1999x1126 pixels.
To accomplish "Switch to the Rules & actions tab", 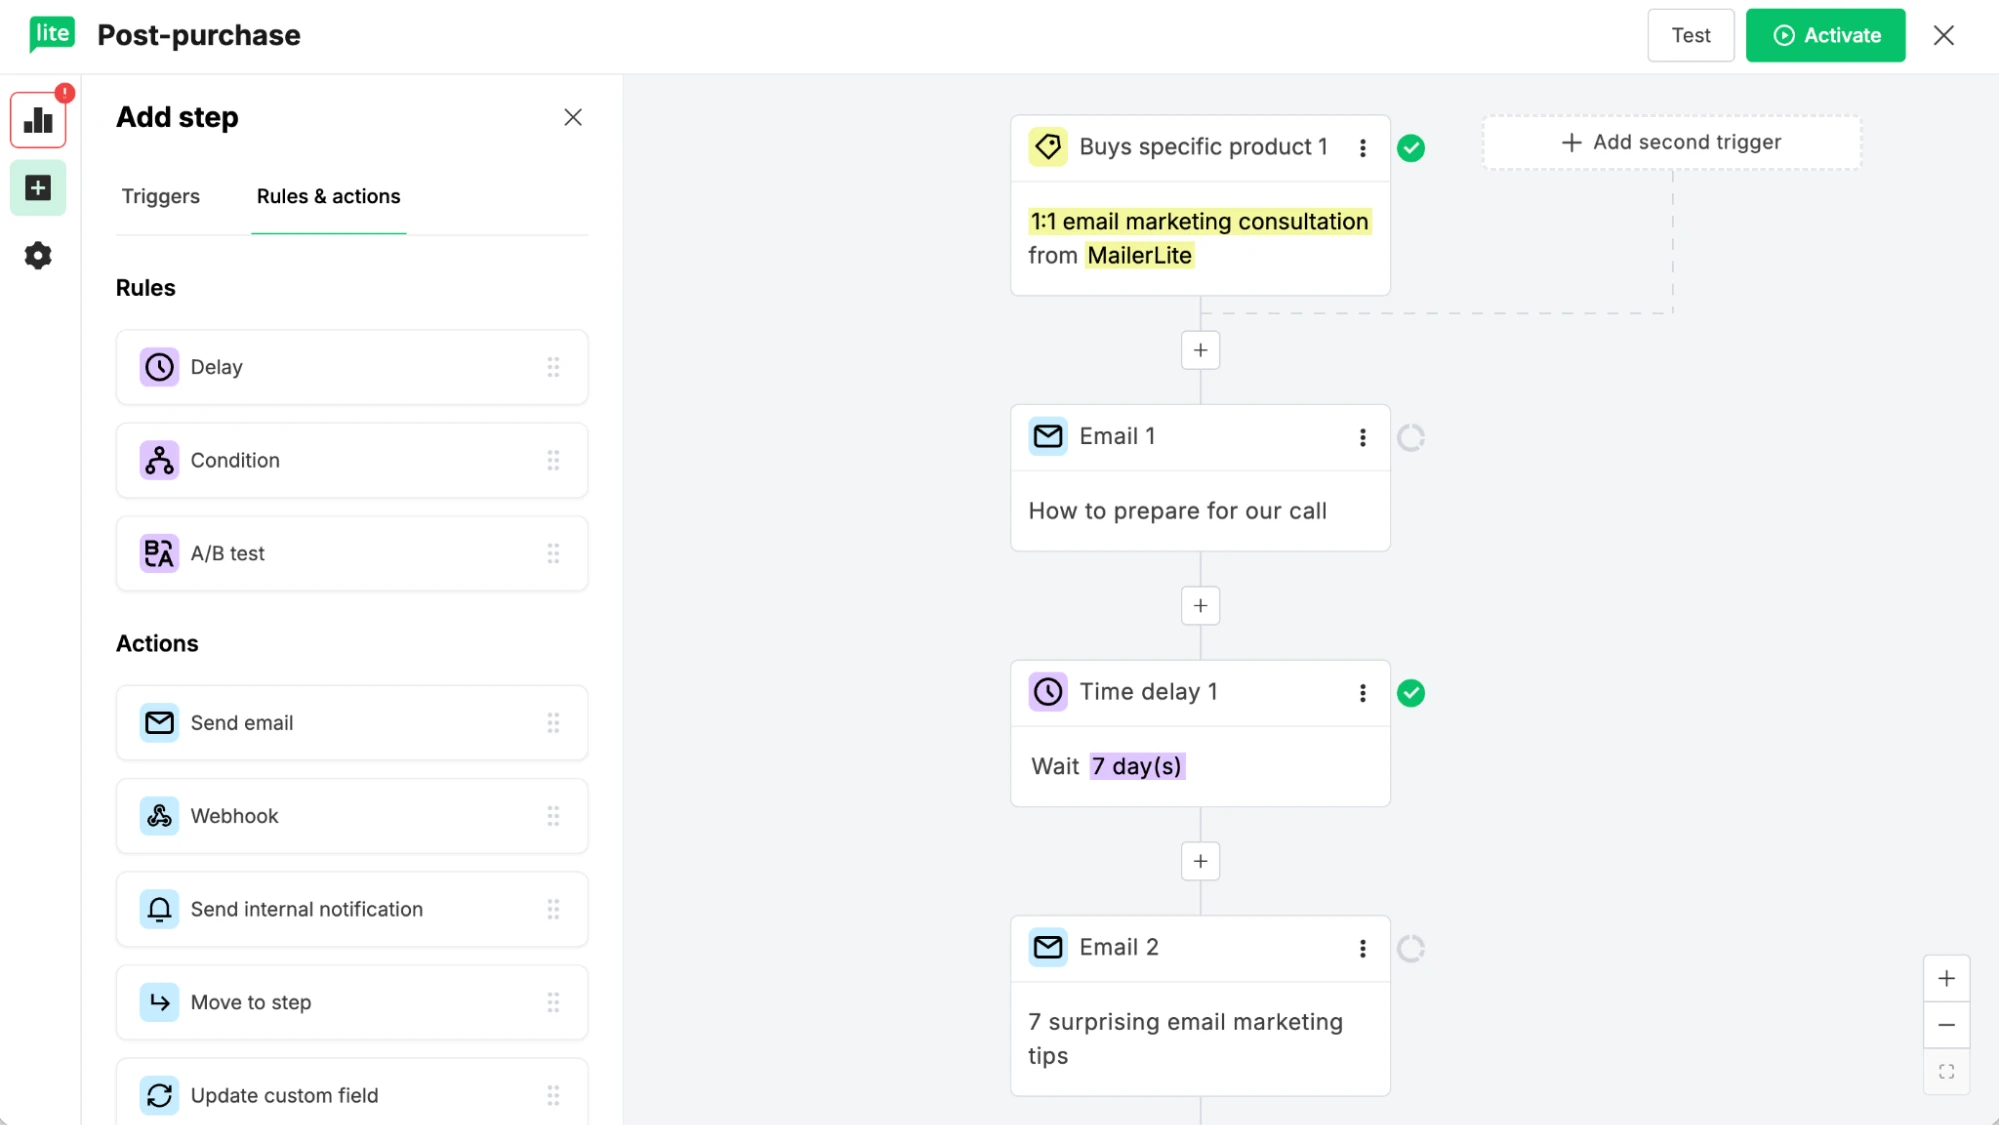I will click(328, 196).
